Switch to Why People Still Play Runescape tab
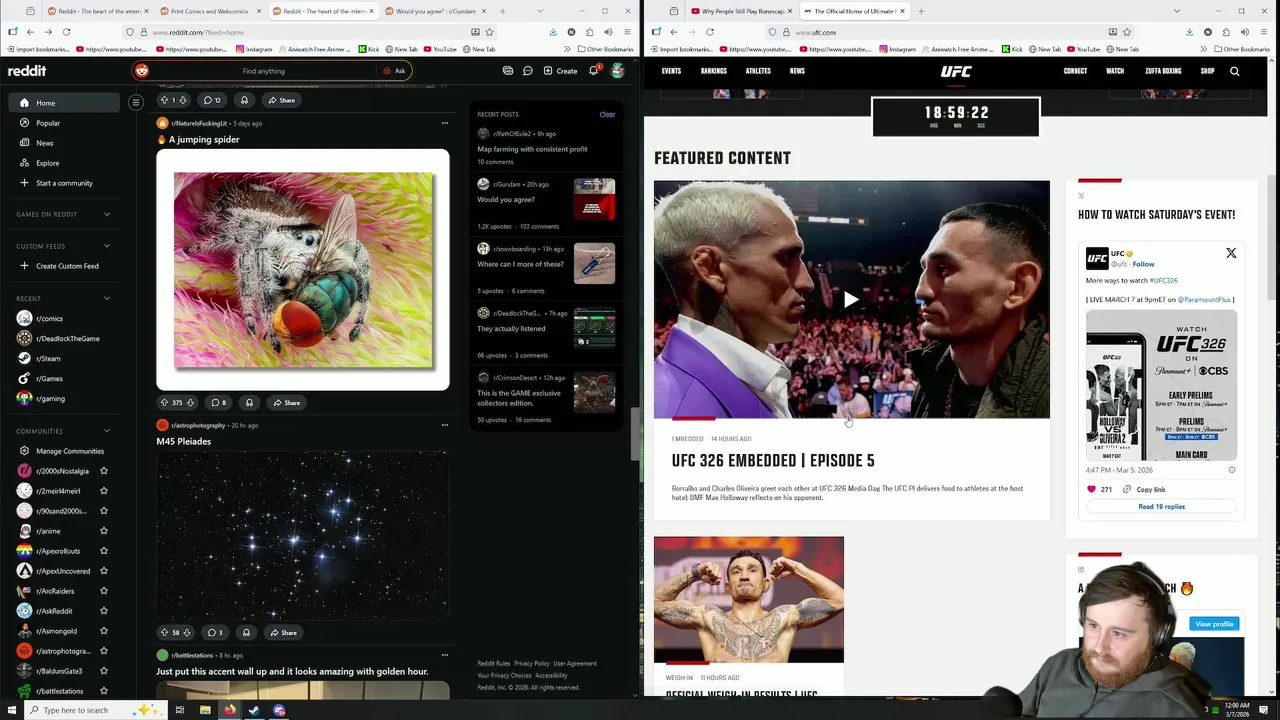The image size is (1280, 720). coord(740,11)
